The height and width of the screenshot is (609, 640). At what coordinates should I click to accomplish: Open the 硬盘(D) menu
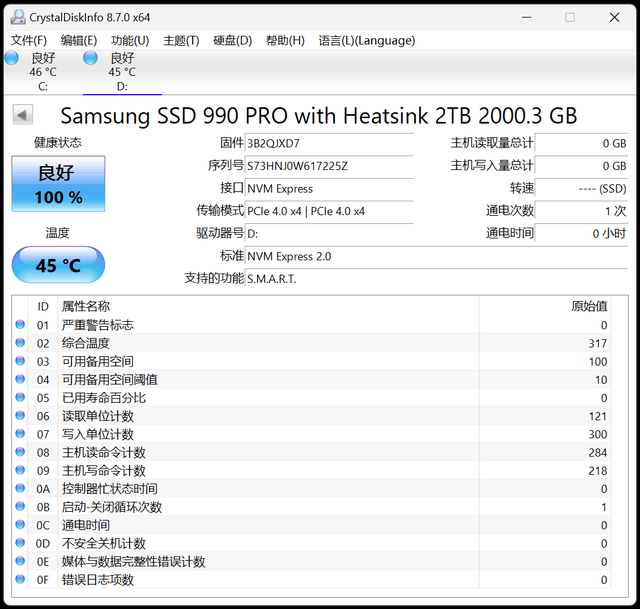(232, 41)
